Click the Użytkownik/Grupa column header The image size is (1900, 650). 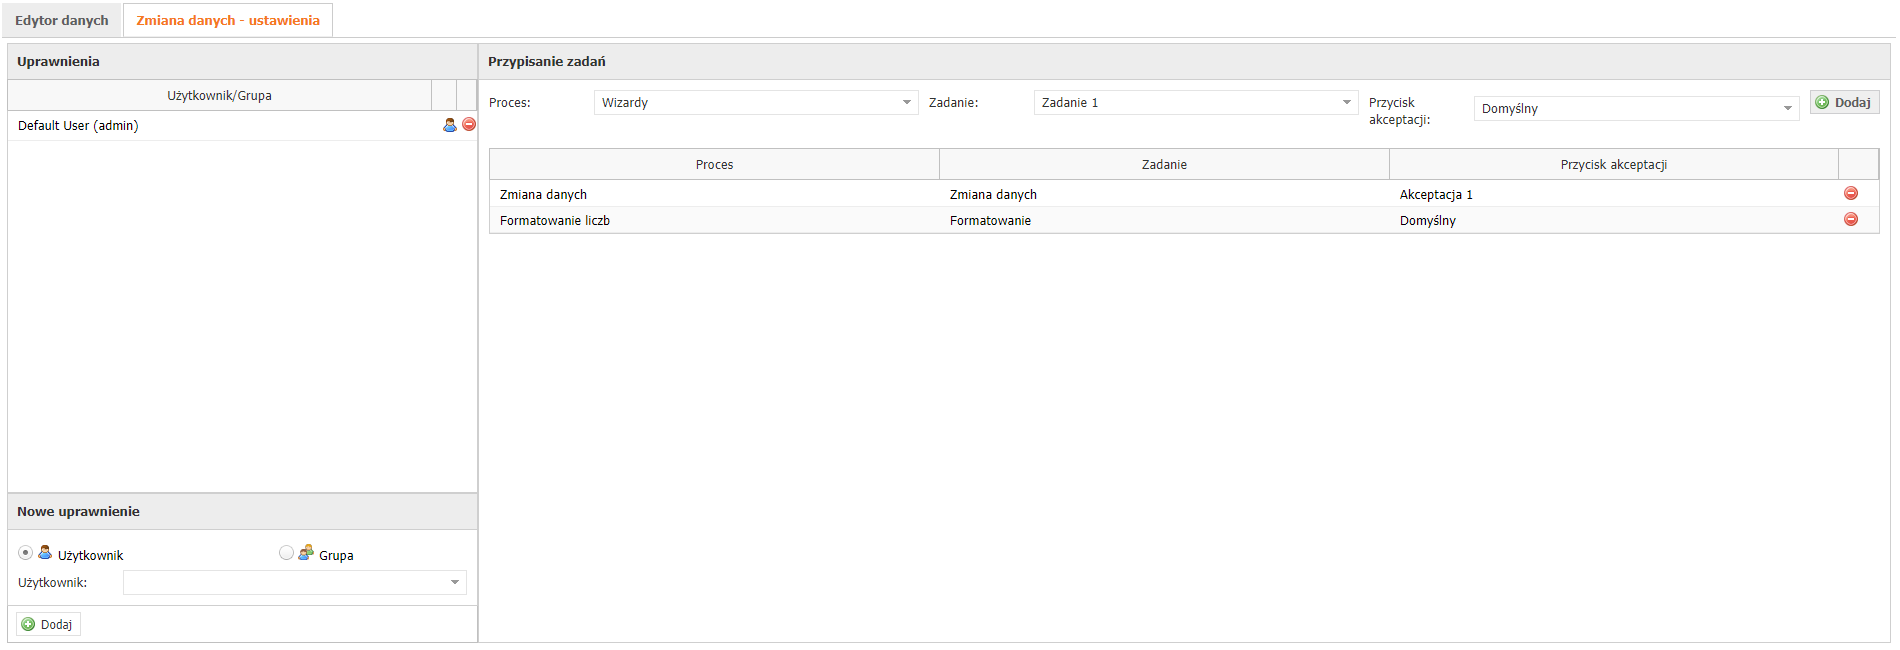219,96
